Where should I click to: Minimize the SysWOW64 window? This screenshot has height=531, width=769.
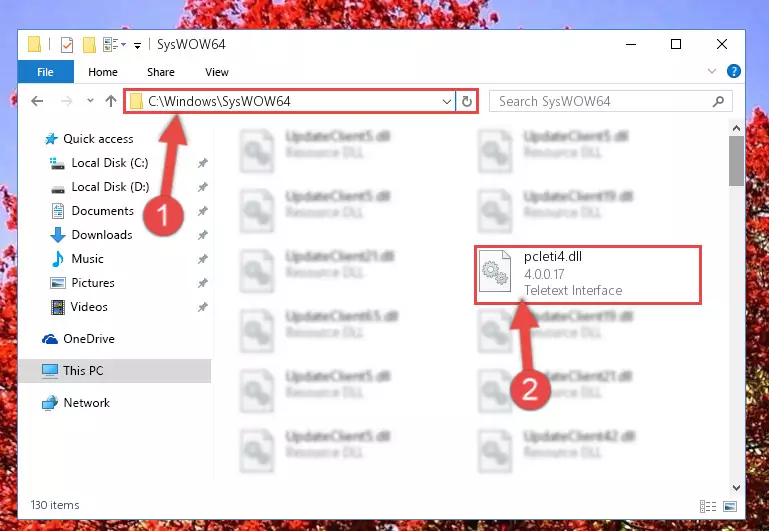pyautogui.click(x=631, y=45)
